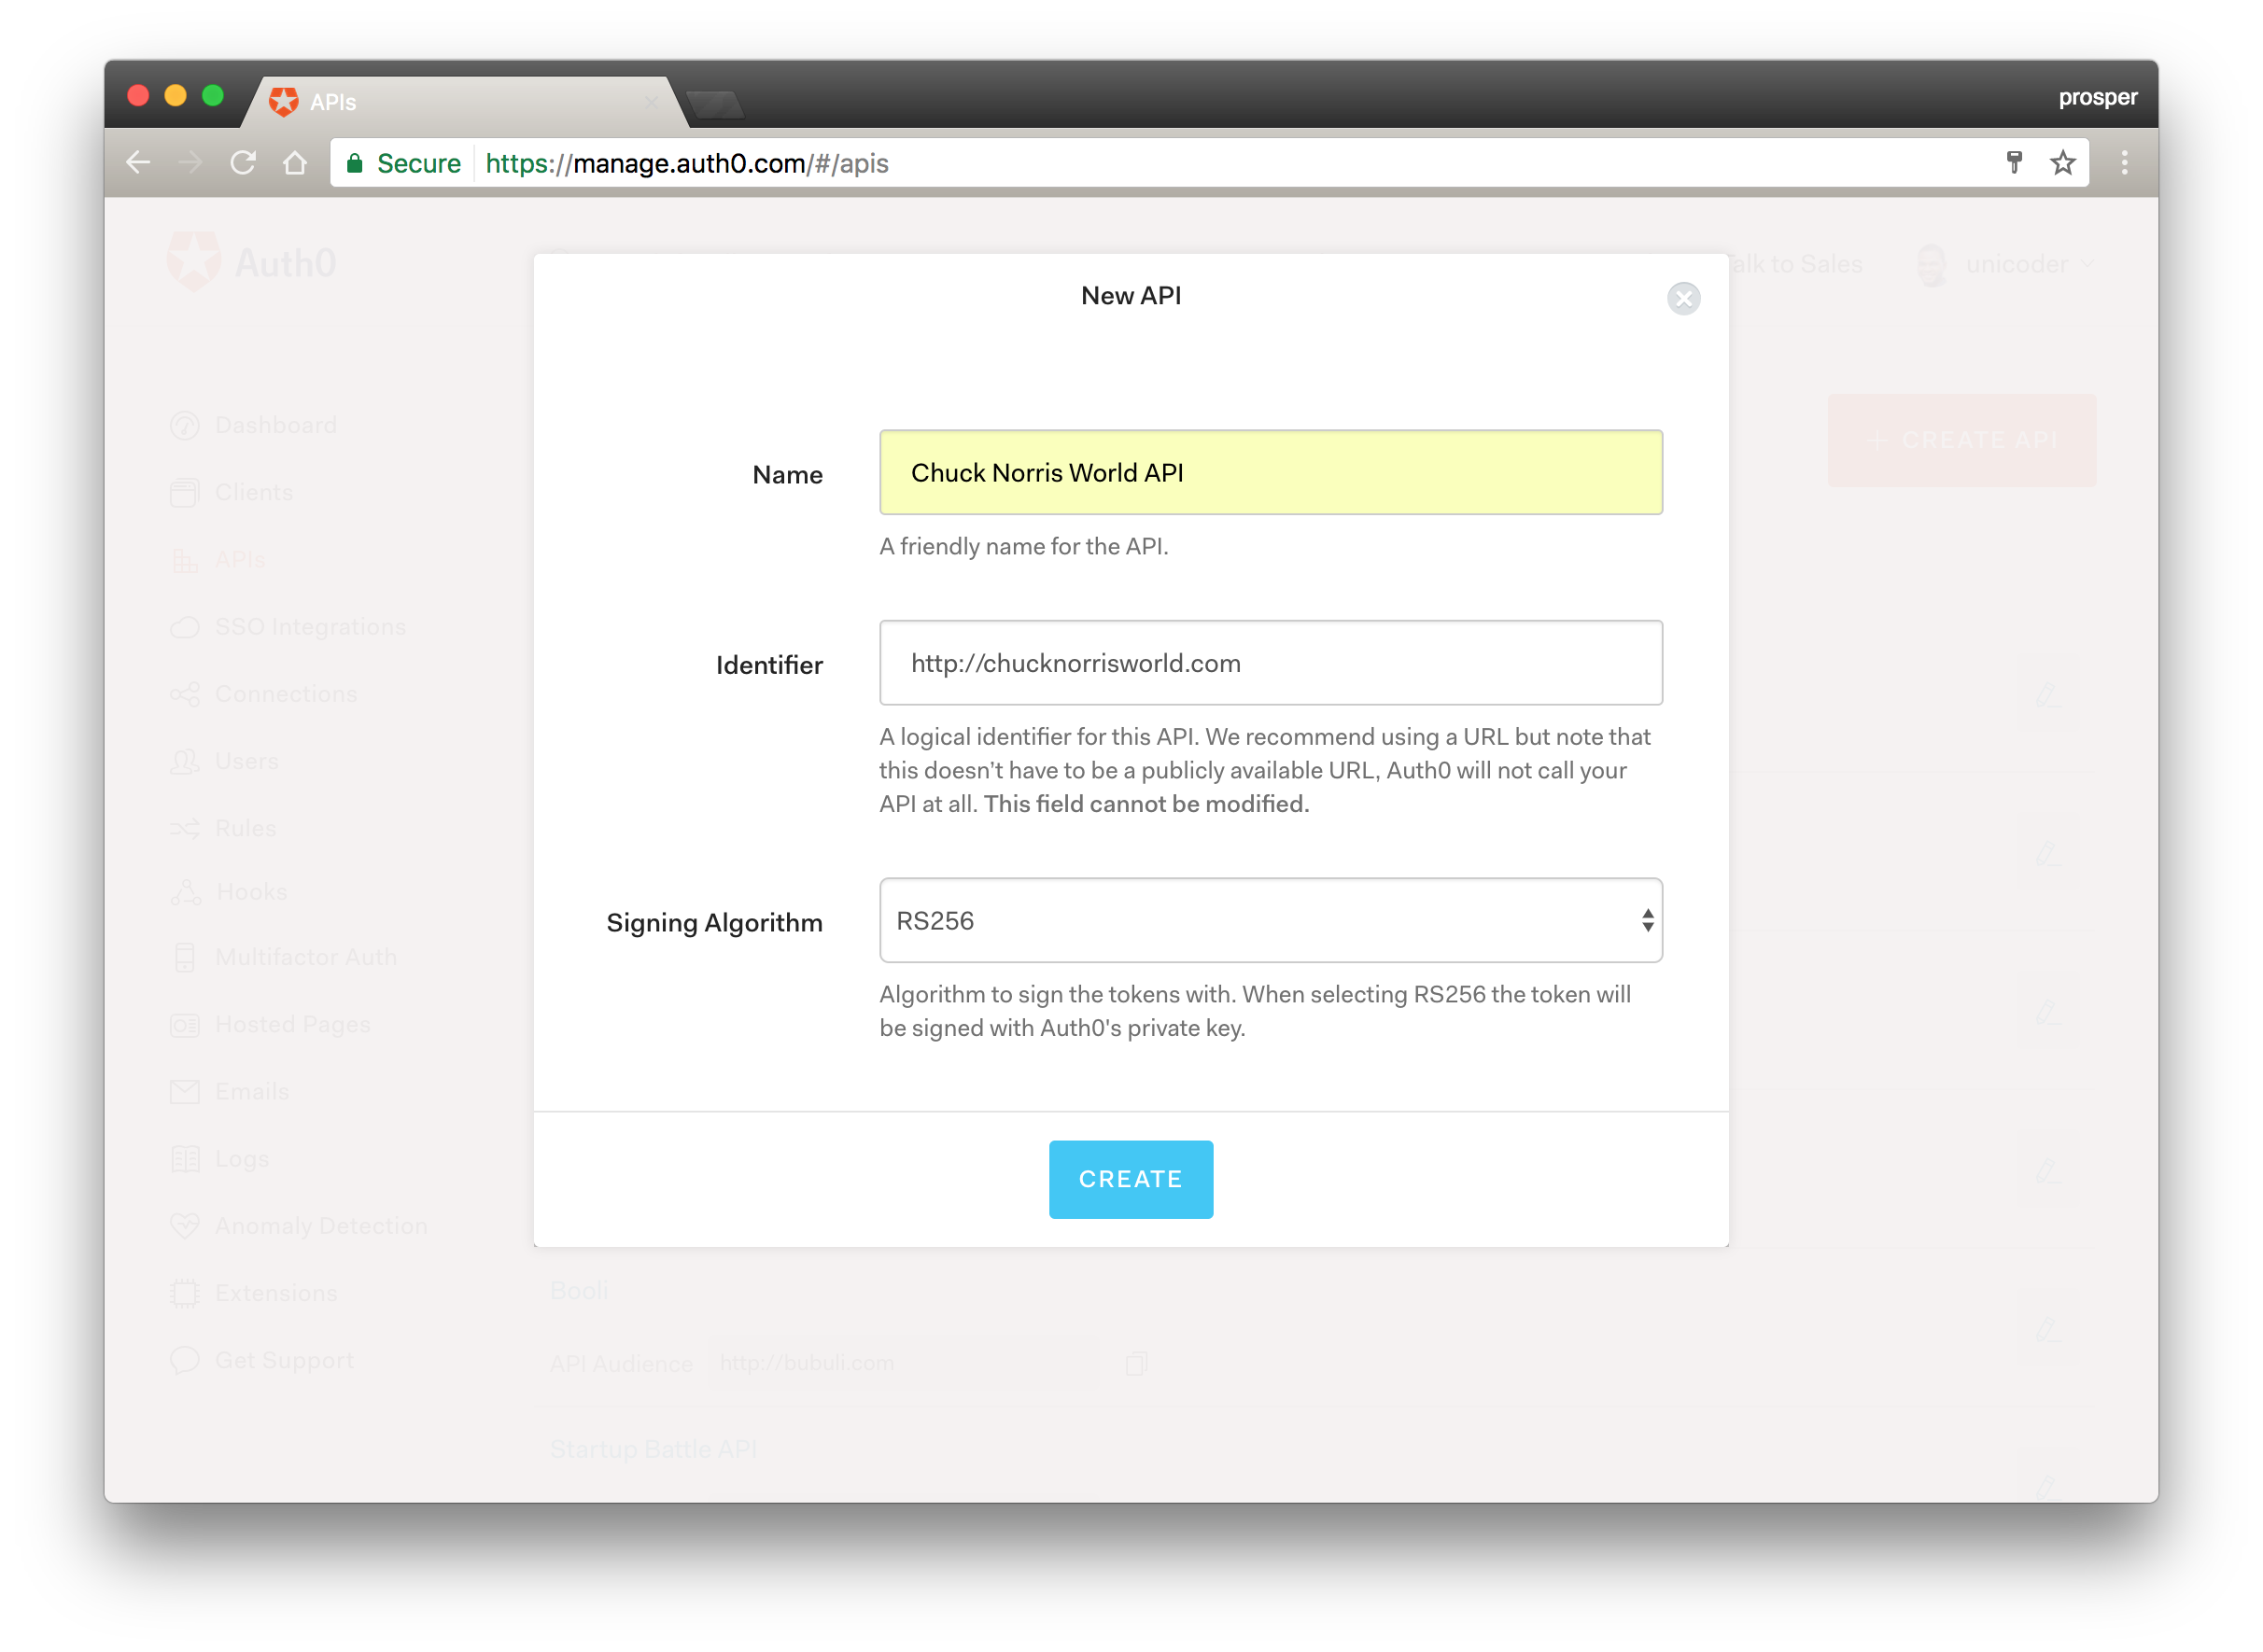Reload the page with refresh icon

(243, 163)
